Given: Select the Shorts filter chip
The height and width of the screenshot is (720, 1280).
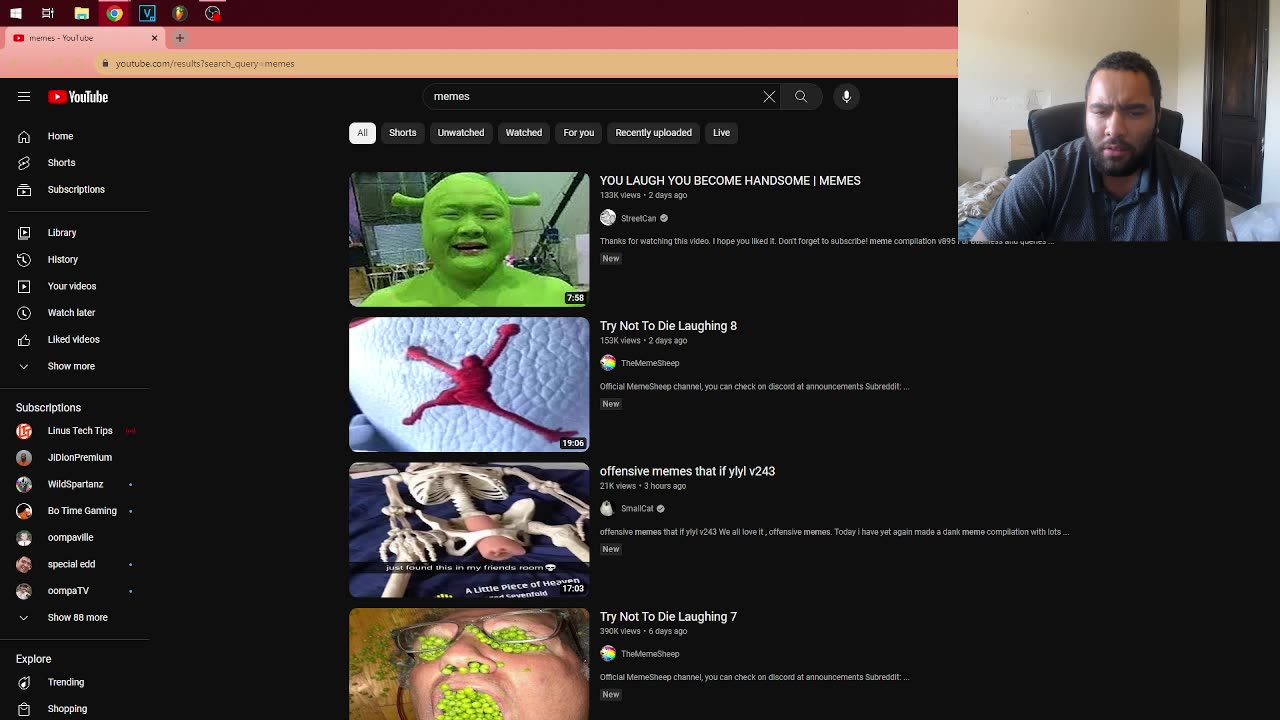Looking at the screenshot, I should (x=403, y=133).
